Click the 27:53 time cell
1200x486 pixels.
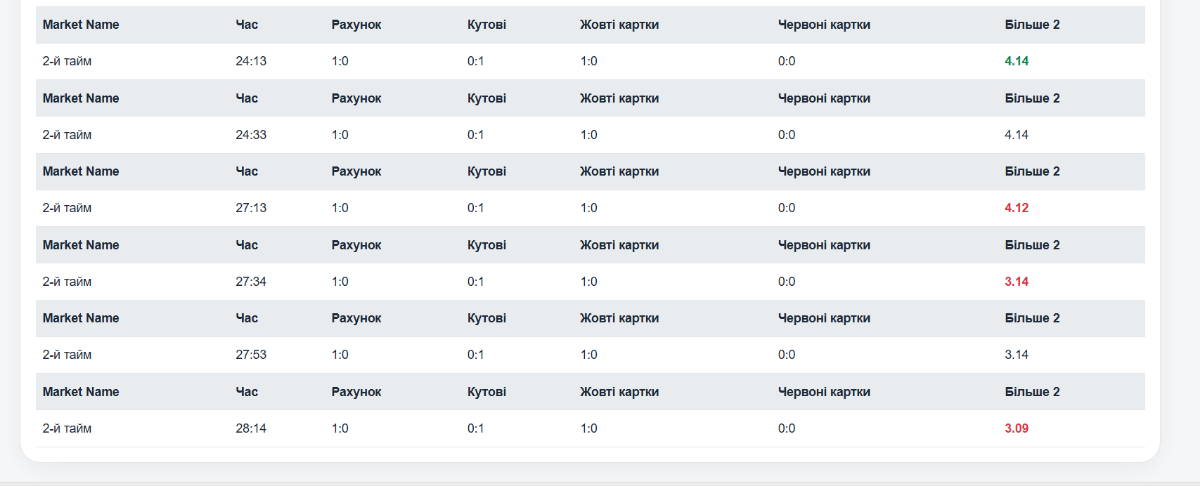point(251,355)
